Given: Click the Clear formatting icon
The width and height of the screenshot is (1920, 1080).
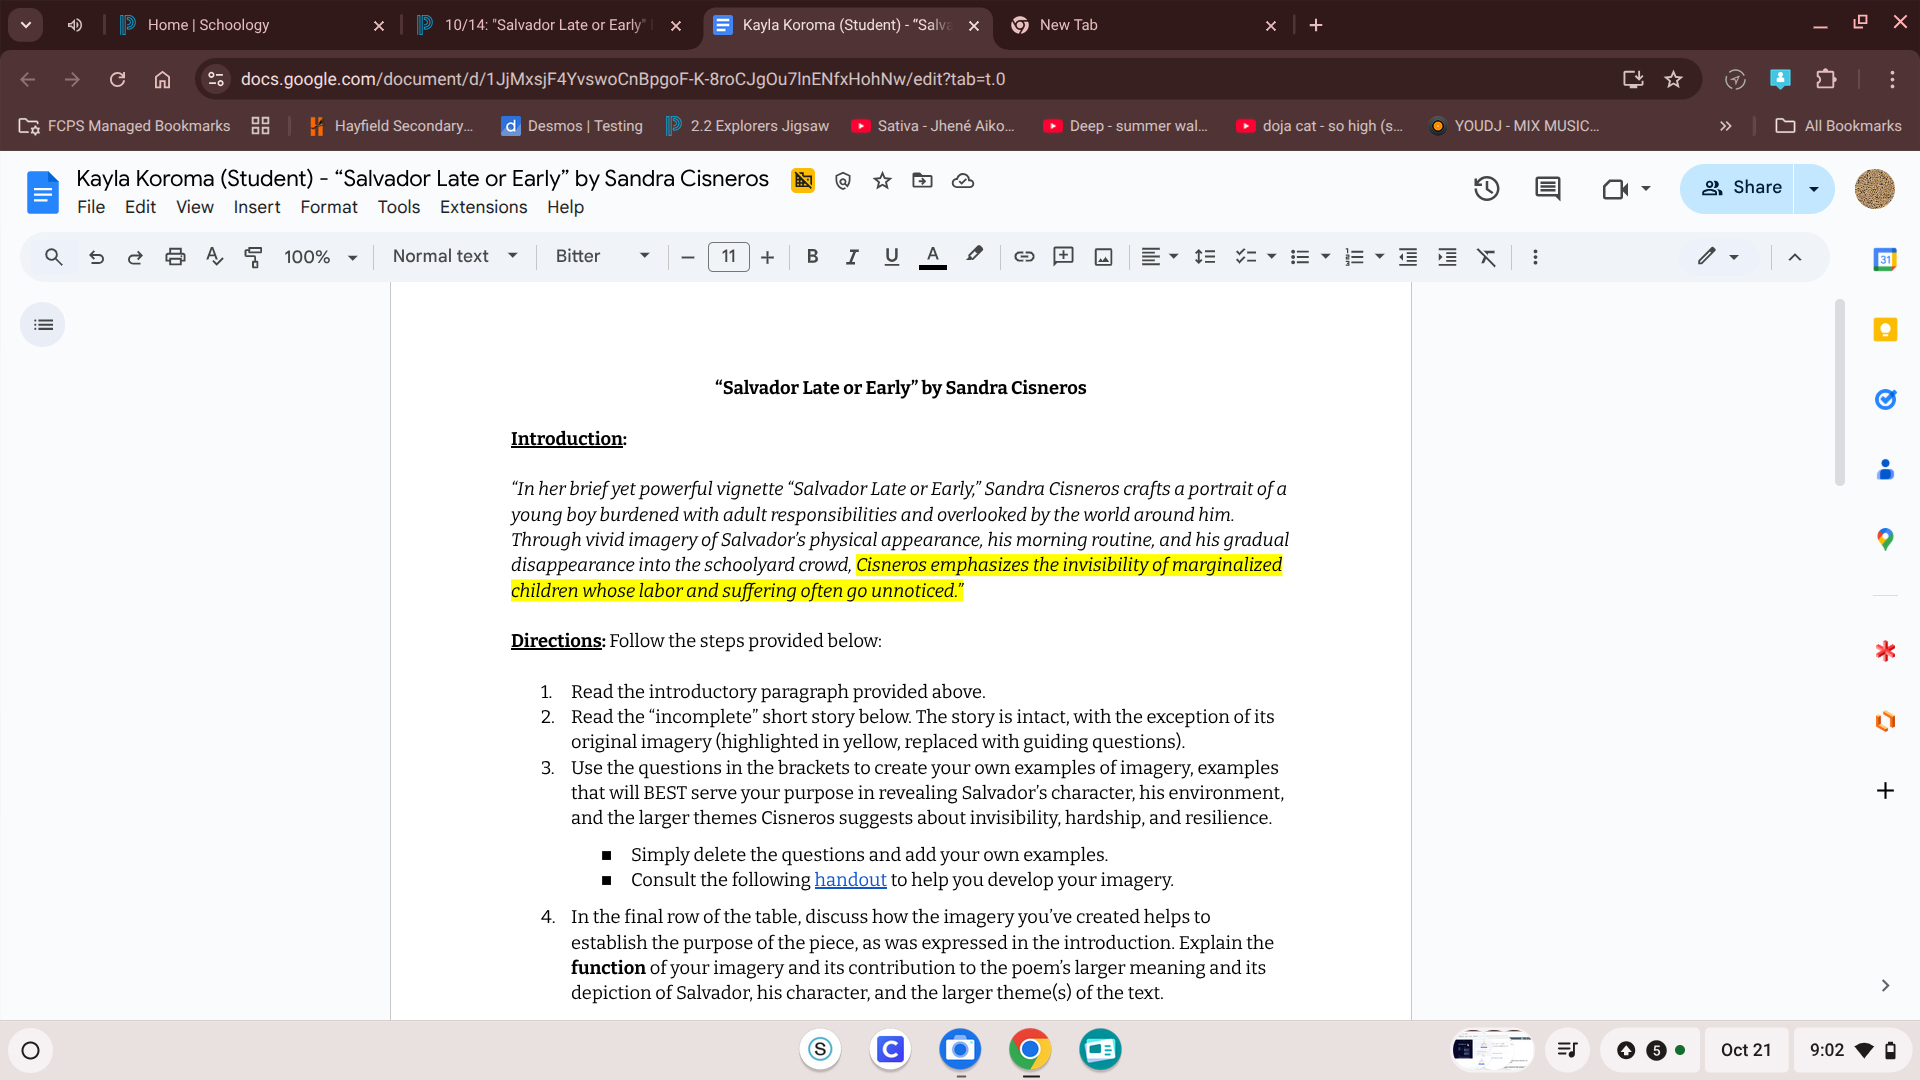Looking at the screenshot, I should tap(1487, 257).
